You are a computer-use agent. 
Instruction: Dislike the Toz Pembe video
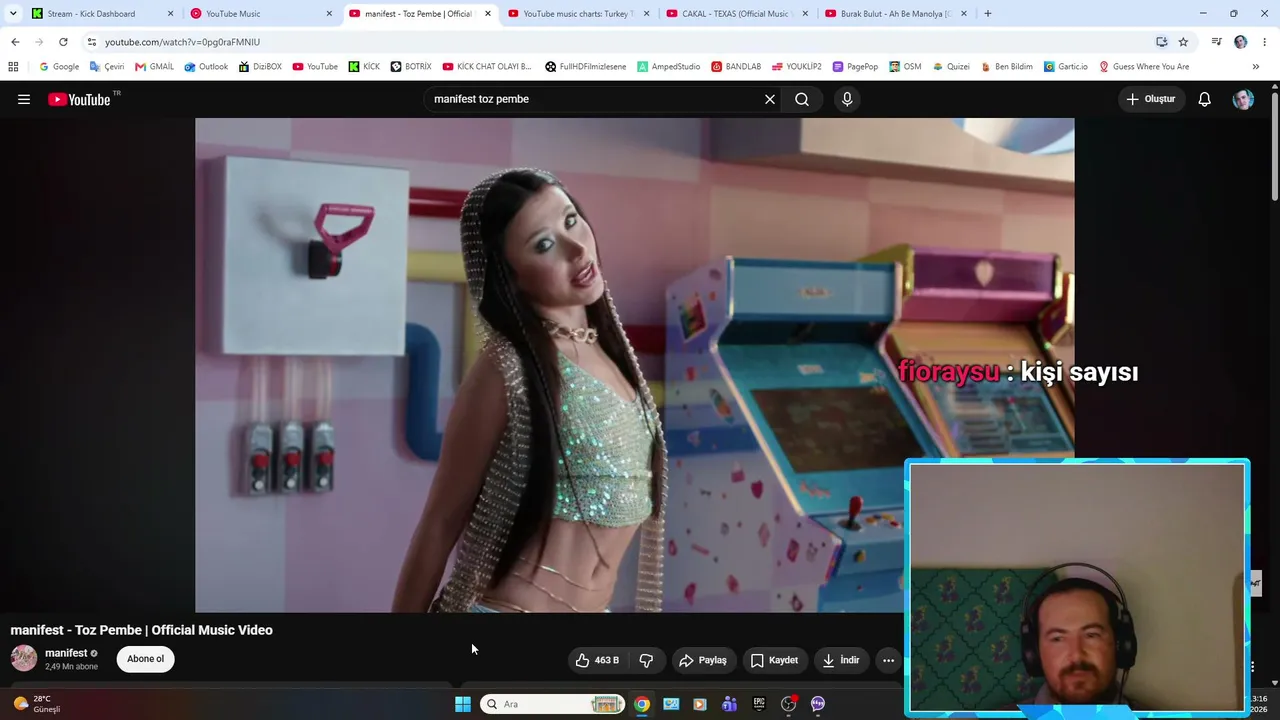point(646,660)
